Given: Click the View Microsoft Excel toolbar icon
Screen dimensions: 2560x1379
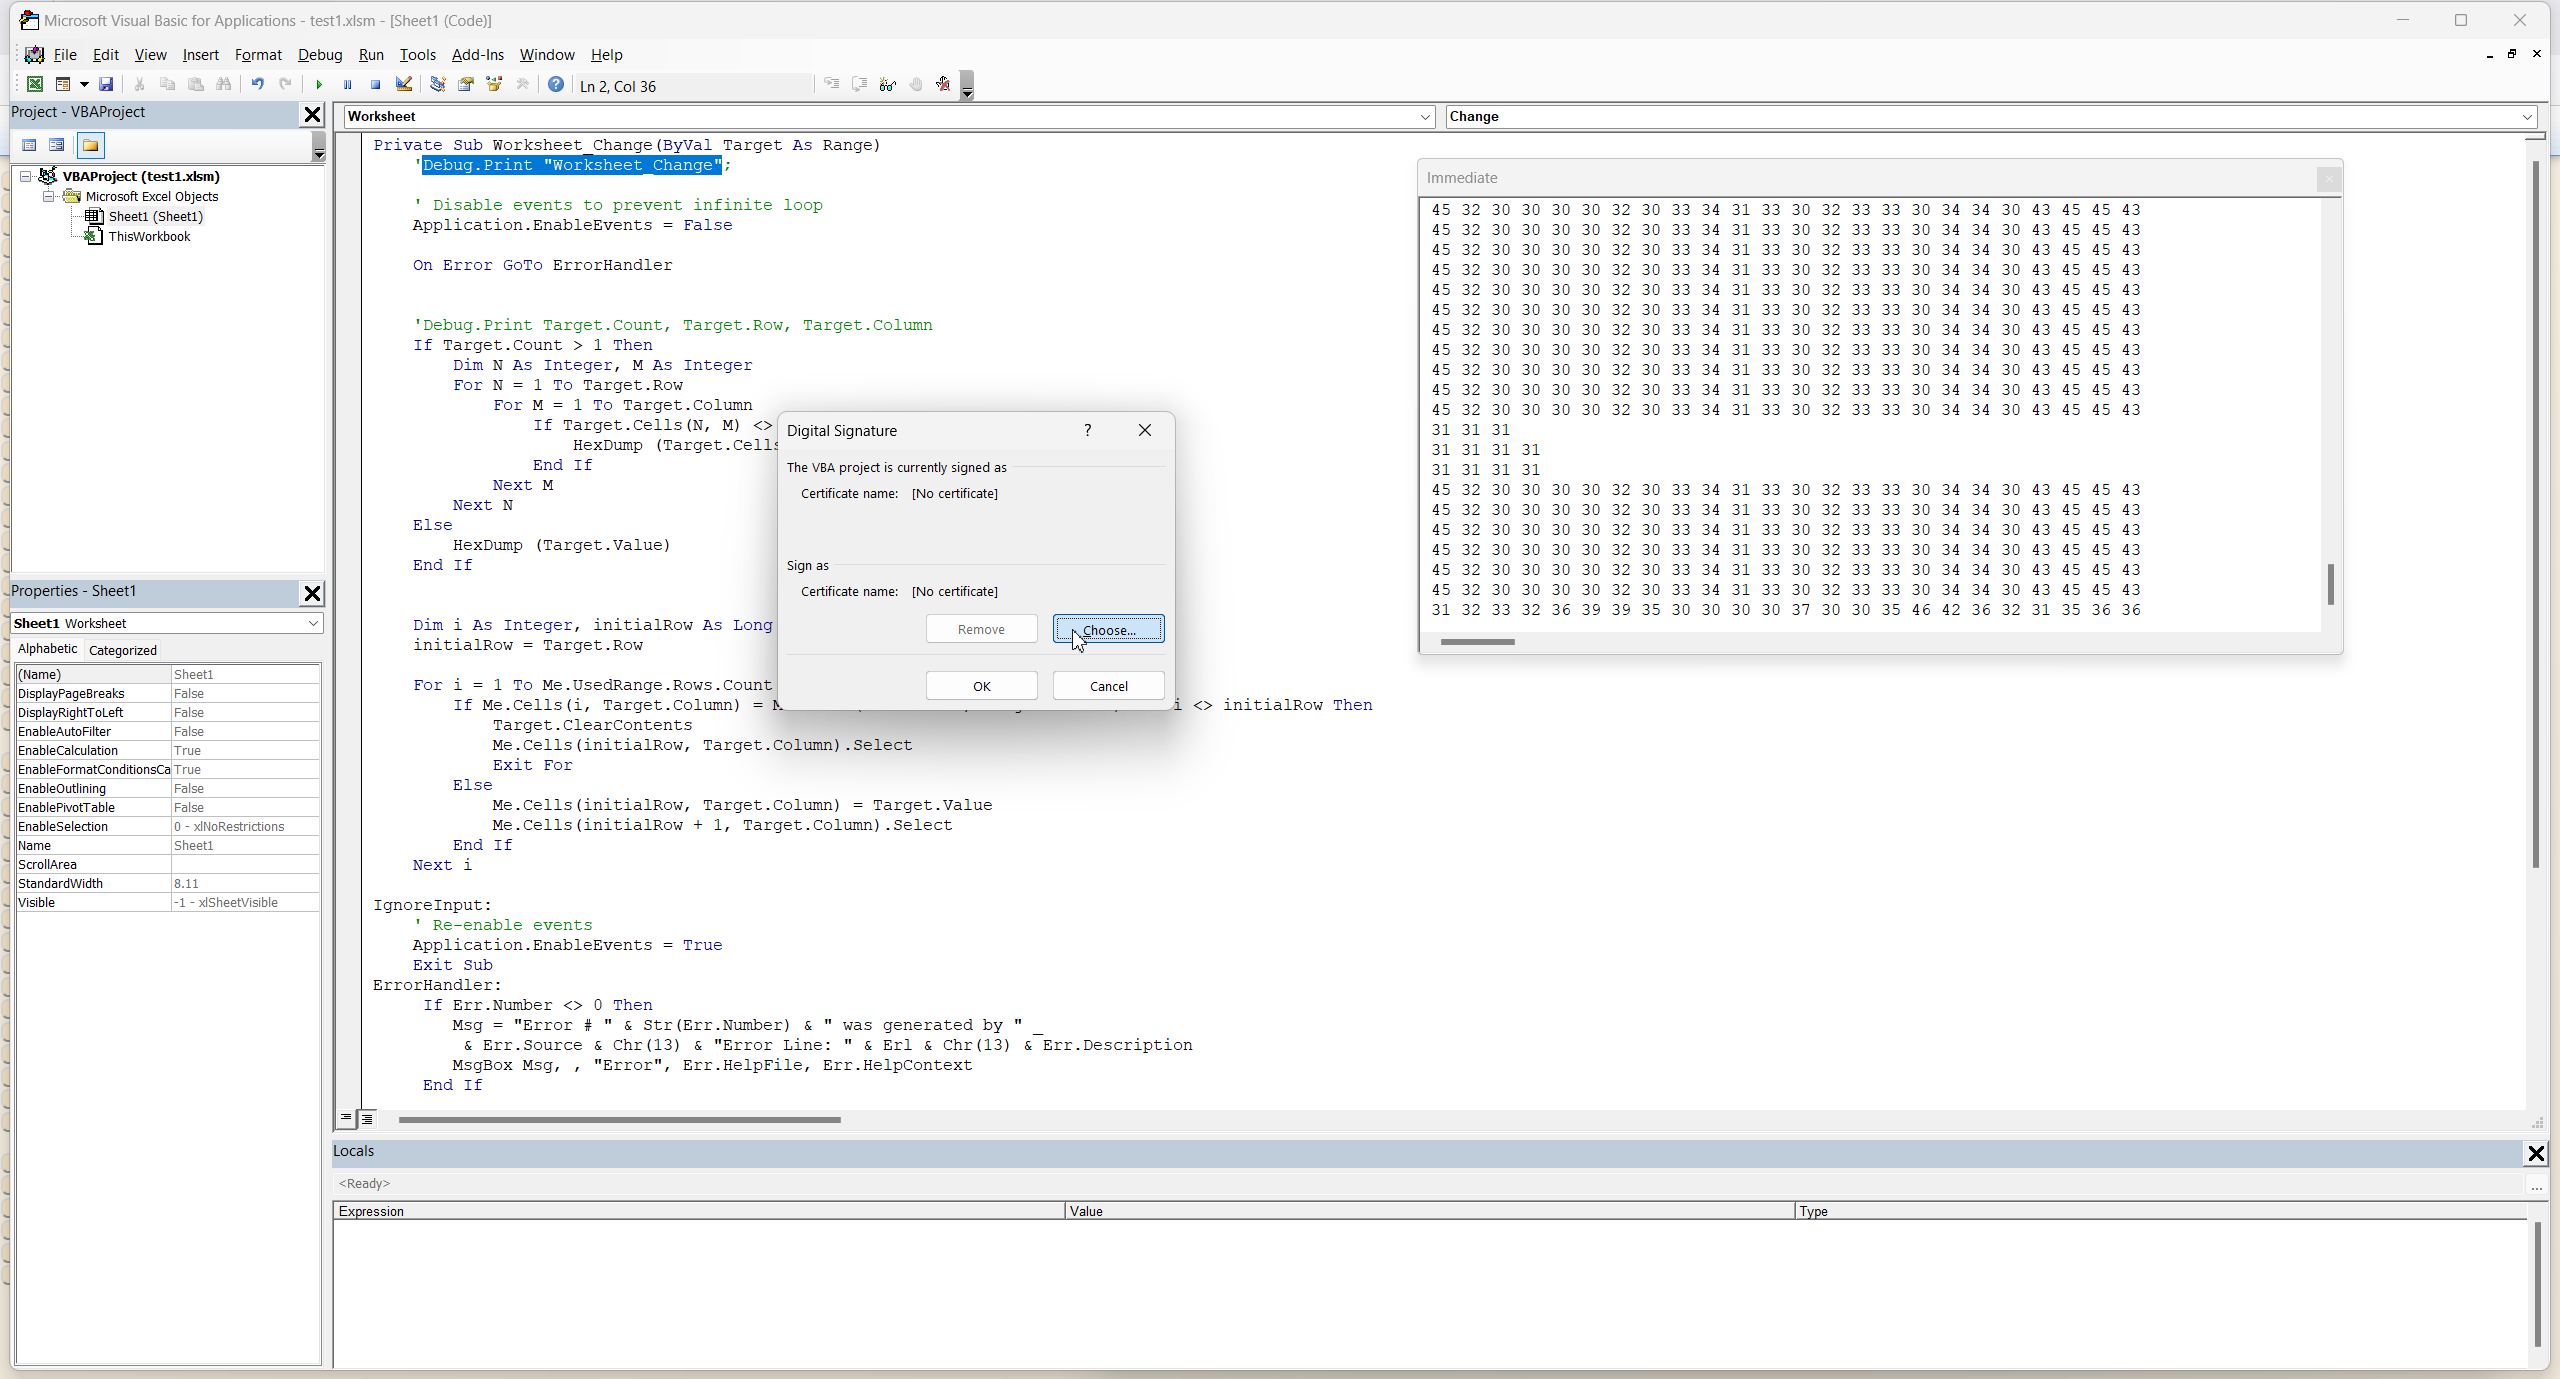Looking at the screenshot, I should 35,85.
